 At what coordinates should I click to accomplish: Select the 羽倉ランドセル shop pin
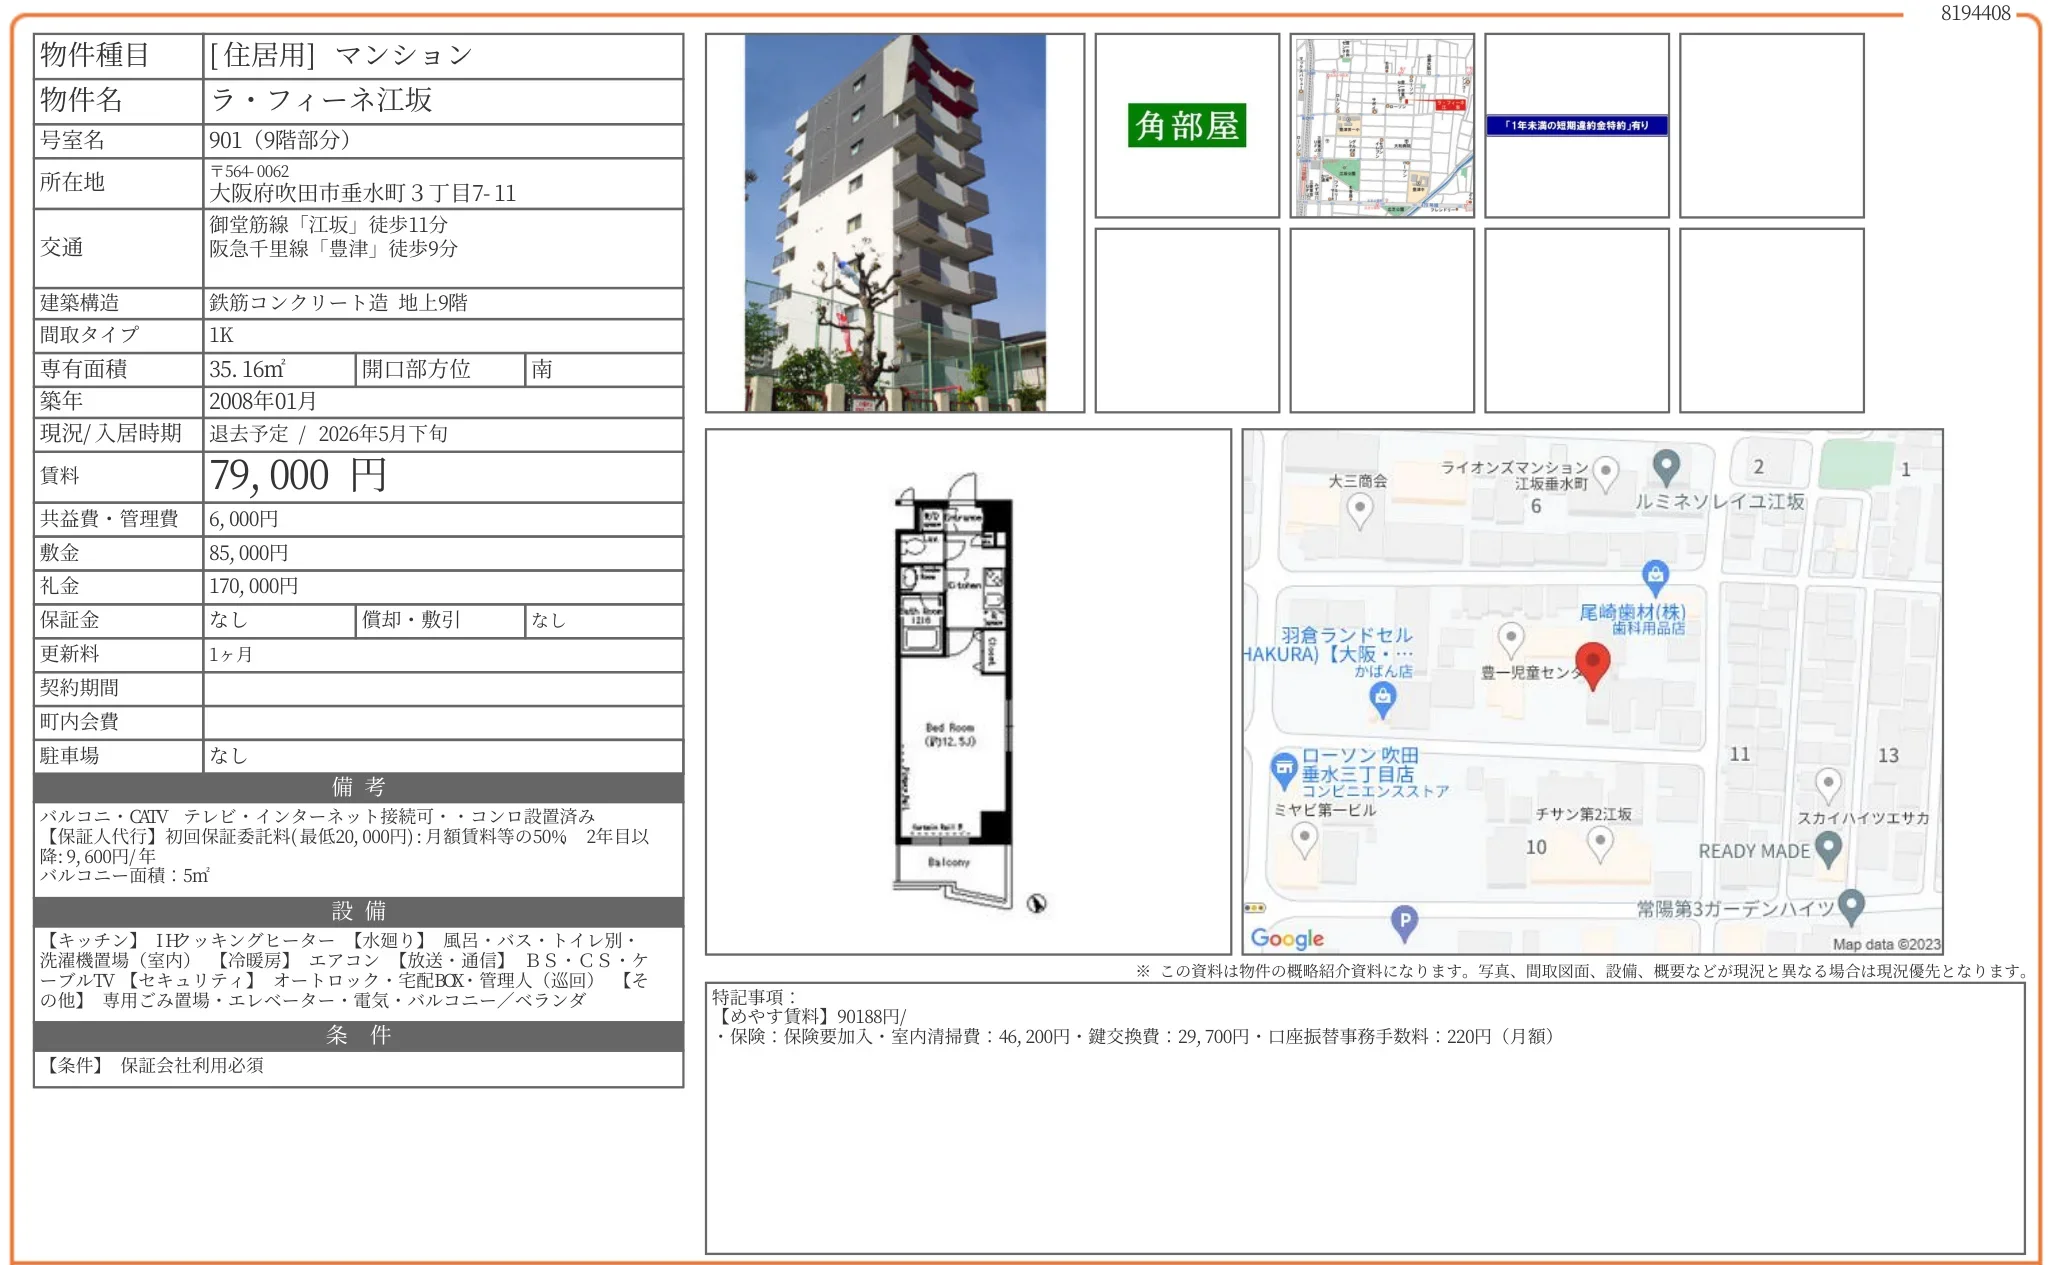tap(1382, 699)
